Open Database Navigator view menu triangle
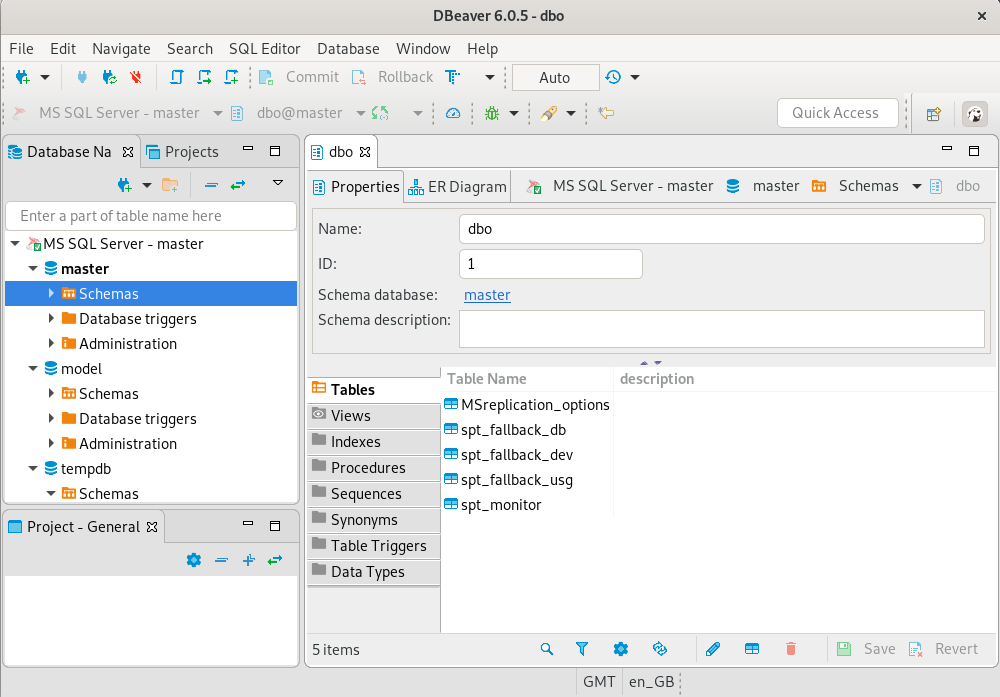The image size is (1000, 697). click(x=278, y=183)
